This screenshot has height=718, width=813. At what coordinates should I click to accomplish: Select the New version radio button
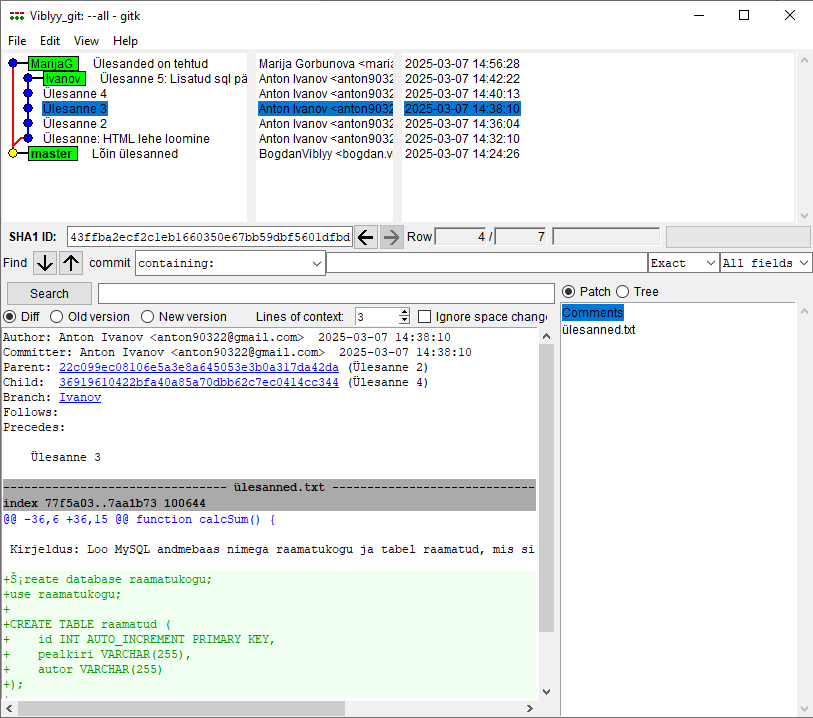pyautogui.click(x=147, y=317)
